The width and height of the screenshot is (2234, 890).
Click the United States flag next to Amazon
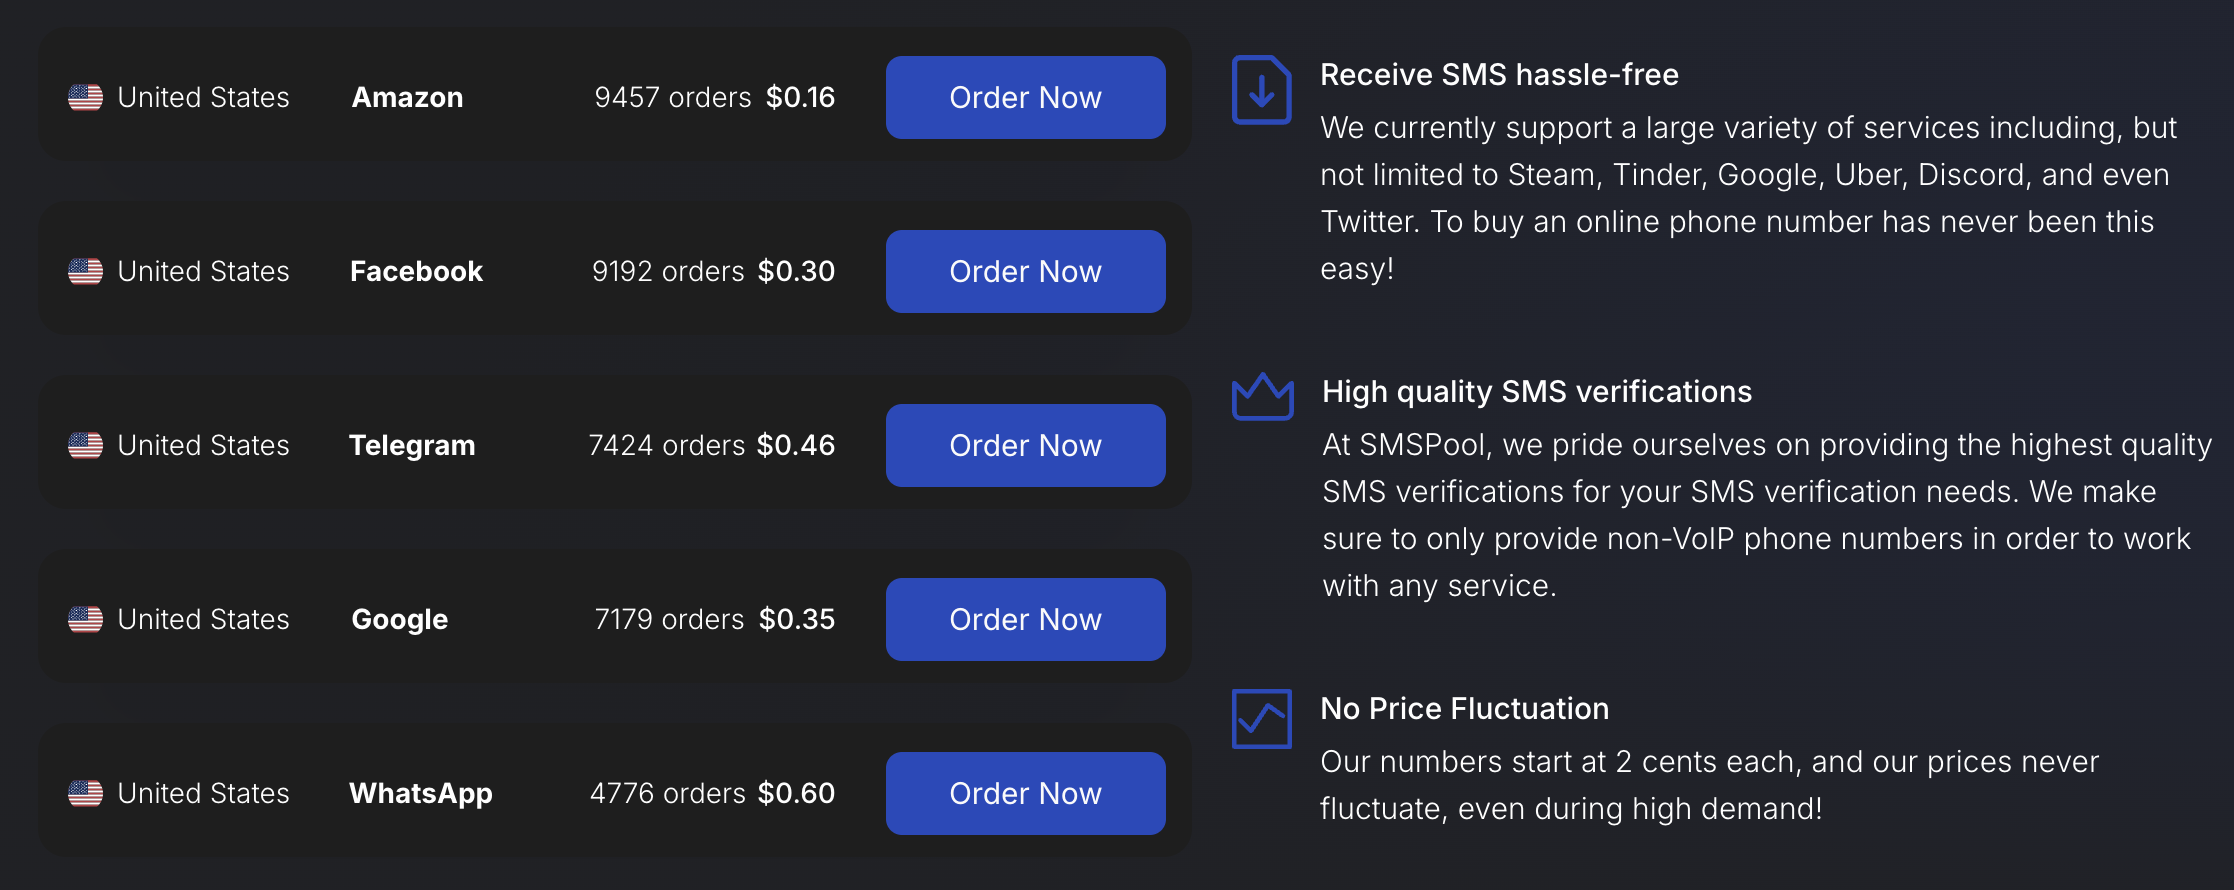coord(85,97)
